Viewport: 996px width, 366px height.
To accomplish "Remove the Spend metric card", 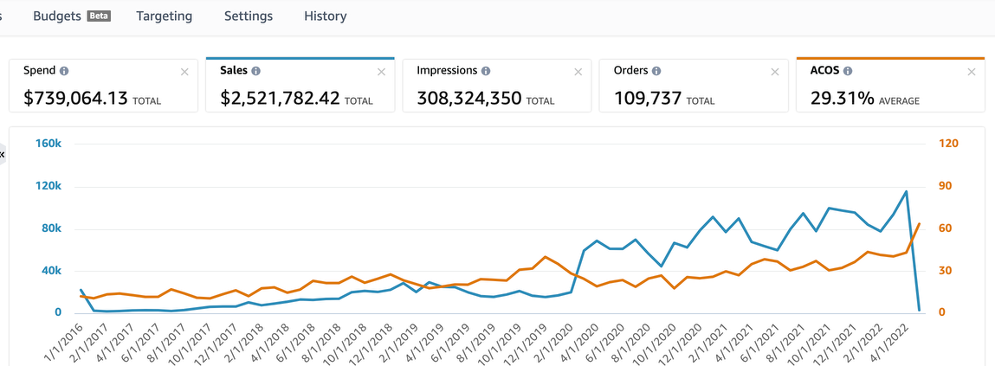I will pos(185,72).
